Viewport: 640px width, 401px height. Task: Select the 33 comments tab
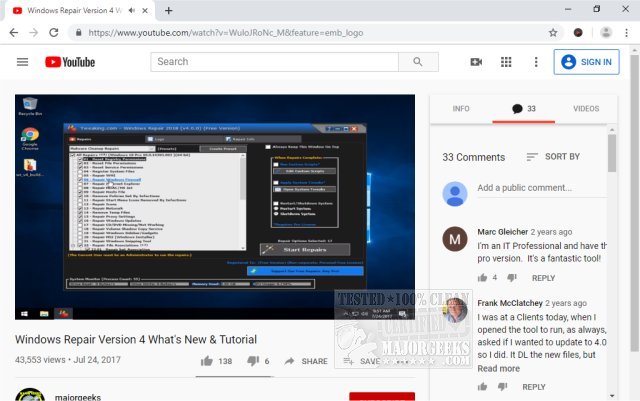[523, 109]
